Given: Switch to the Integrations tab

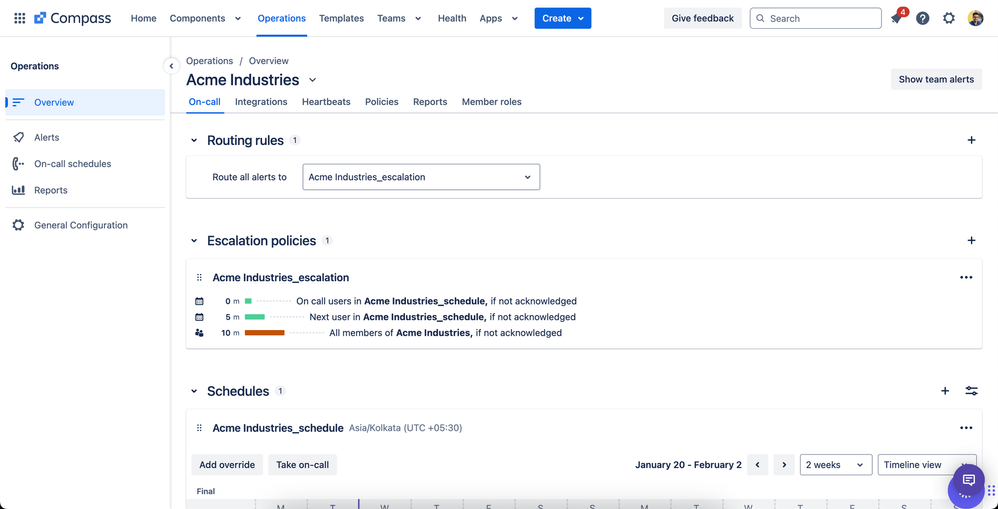Looking at the screenshot, I should 261,102.
